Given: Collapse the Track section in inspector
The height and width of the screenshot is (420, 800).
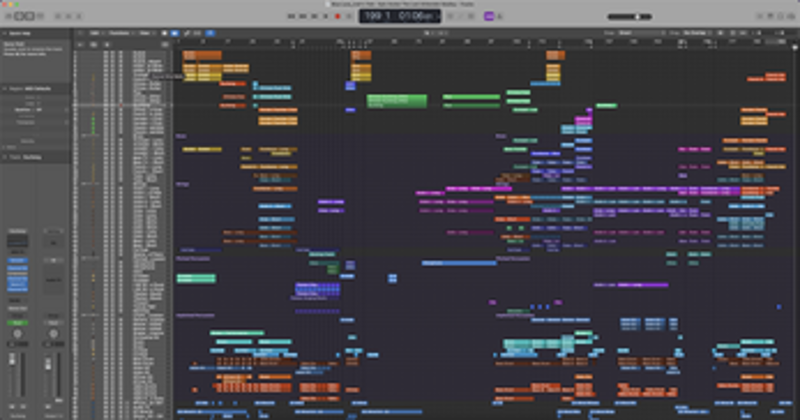Looking at the screenshot, I should (x=5, y=157).
